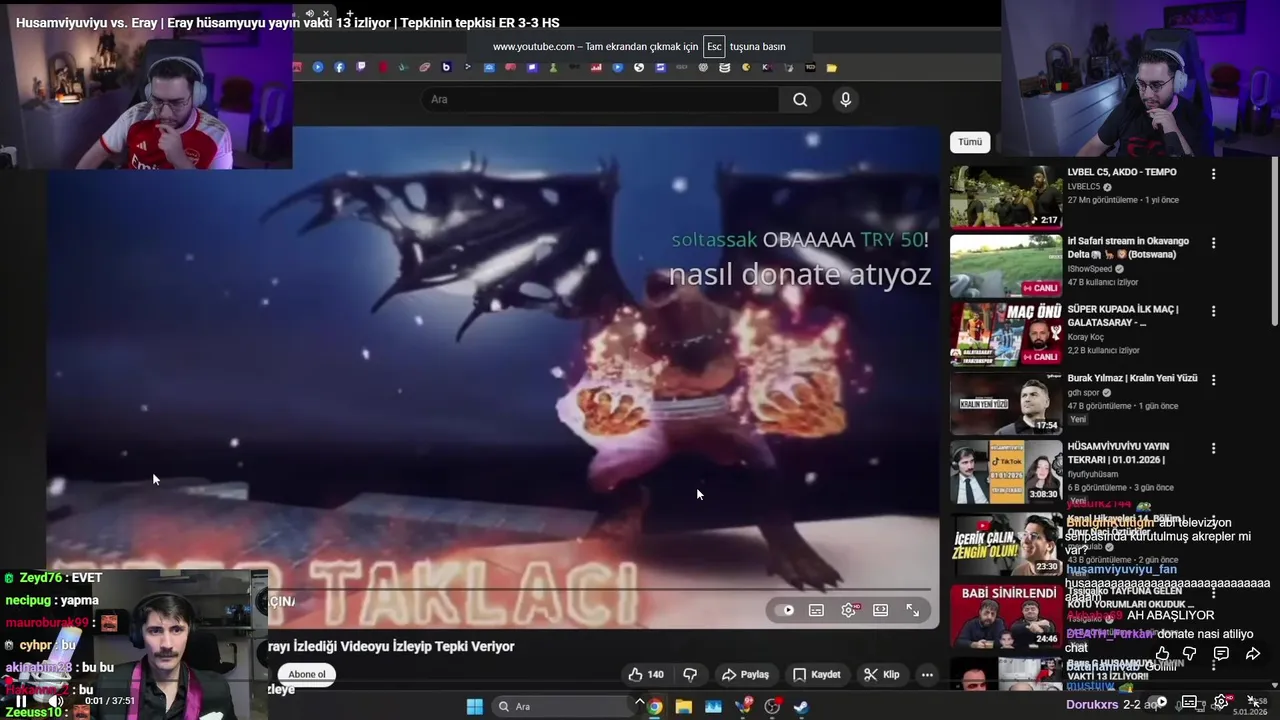The height and width of the screenshot is (720, 1280).
Task: Open options for Burak Yılmaz video
Action: pyautogui.click(x=1213, y=380)
